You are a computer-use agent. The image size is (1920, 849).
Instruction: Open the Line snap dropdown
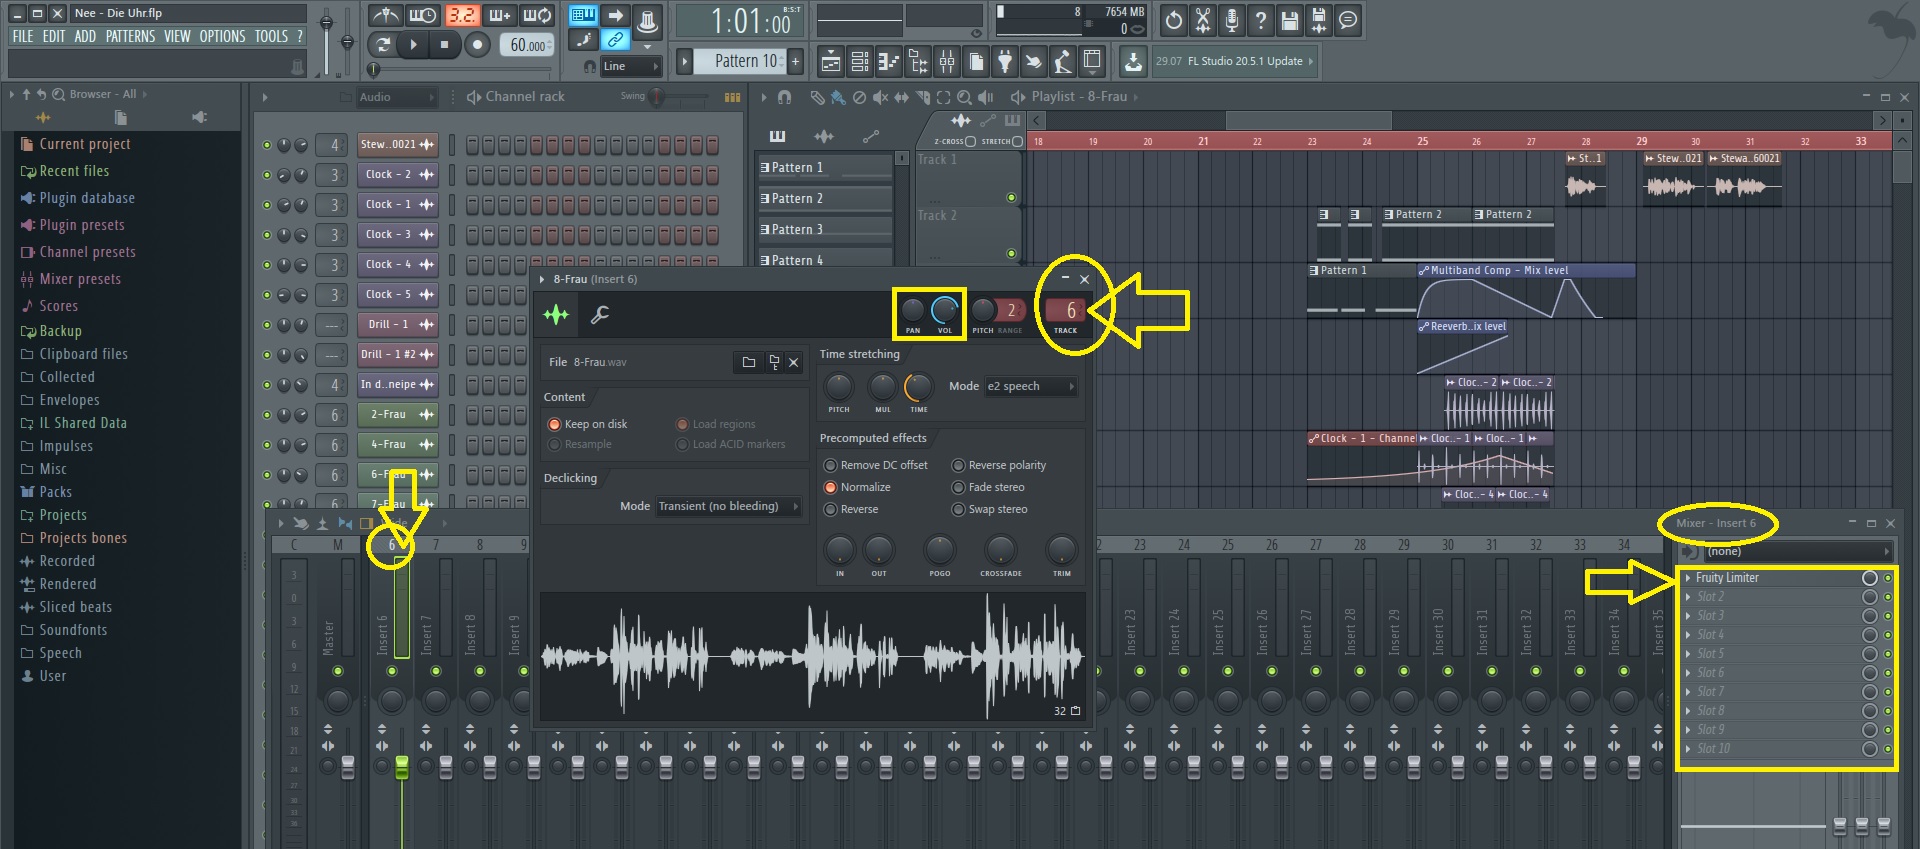[631, 66]
